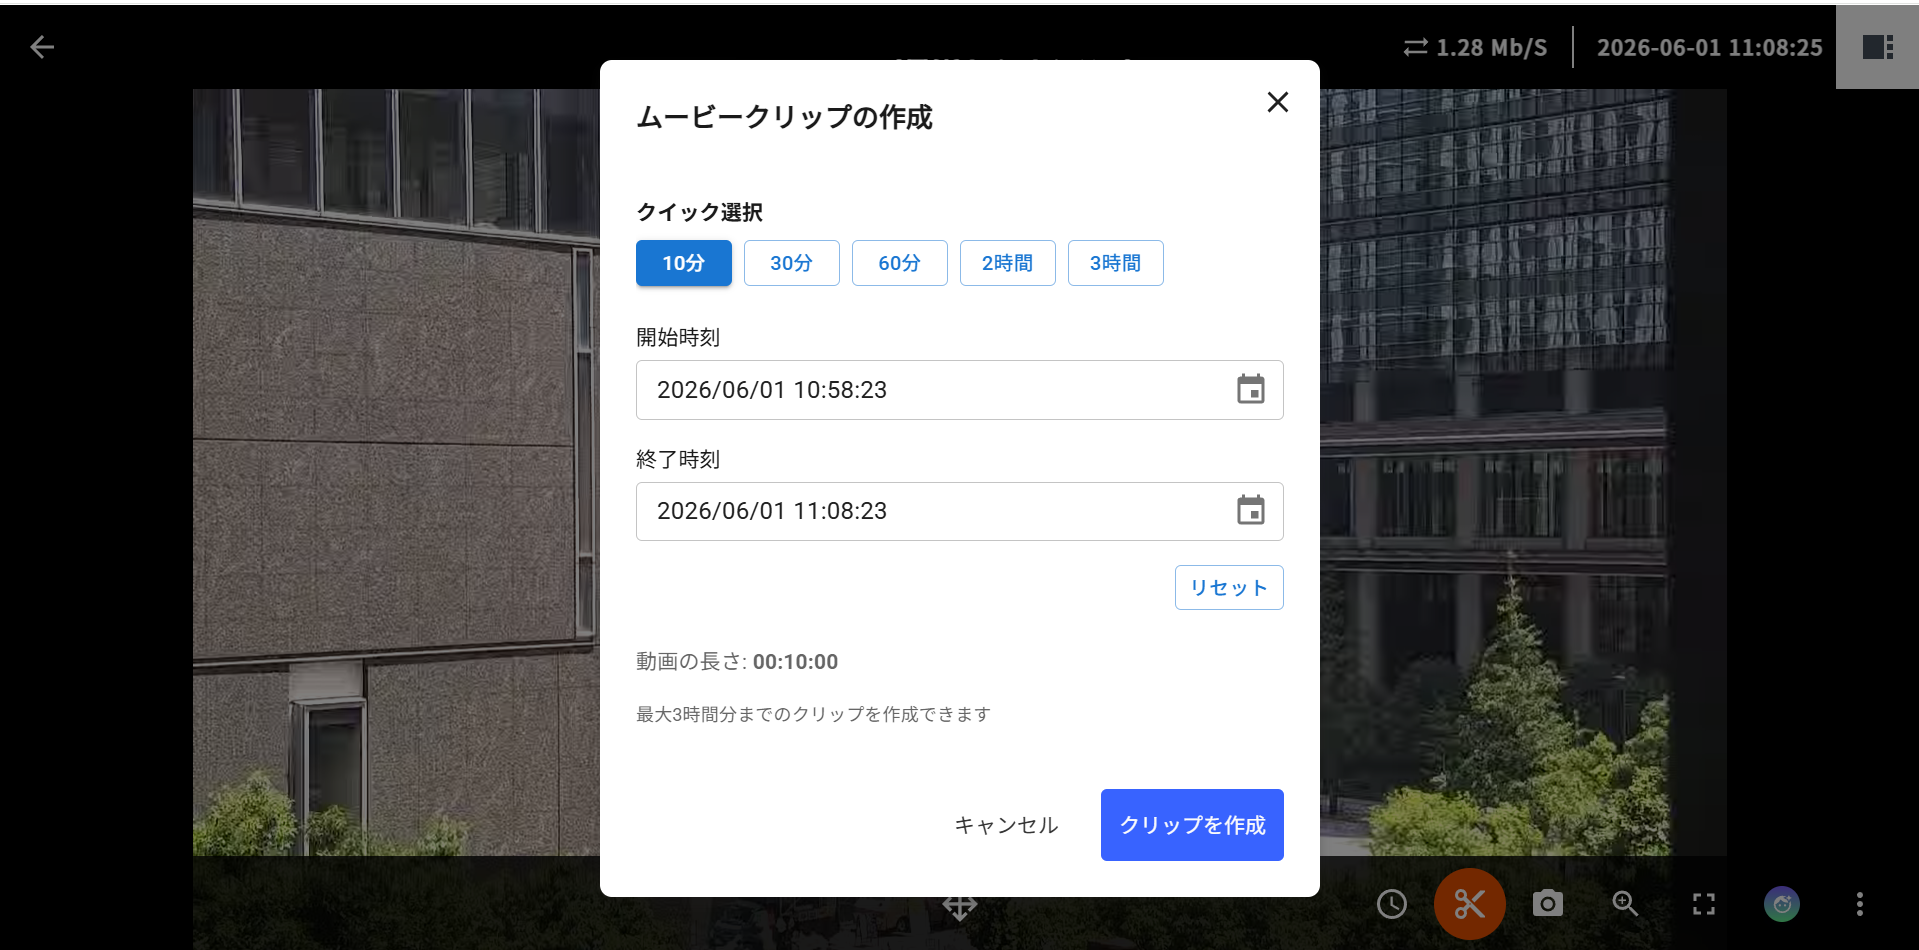Screen dimensions: 1919x950
Task: Click the ムービークリップの作成 dialog title
Action: (x=785, y=117)
